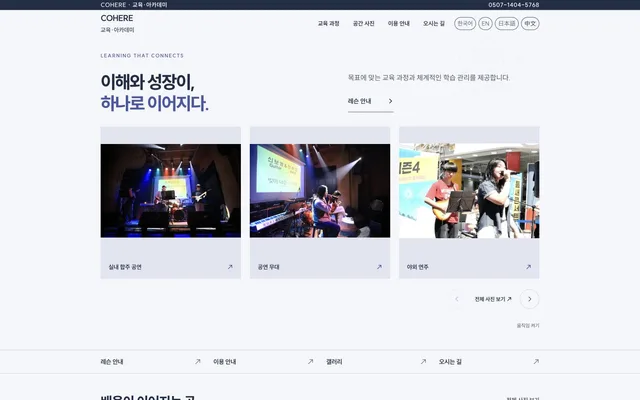This screenshot has height=400, width=640.
Task: Switch language to EN
Action: [485, 24]
